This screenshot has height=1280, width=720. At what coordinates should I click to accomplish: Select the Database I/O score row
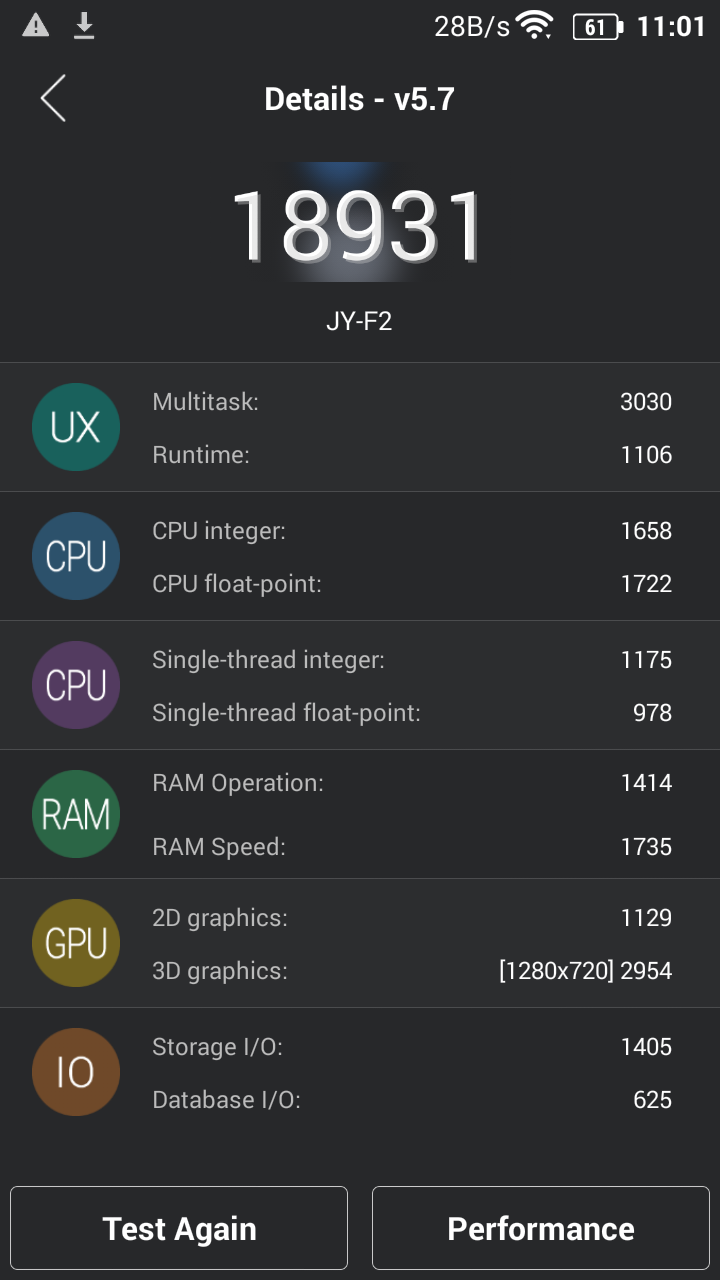412,1100
